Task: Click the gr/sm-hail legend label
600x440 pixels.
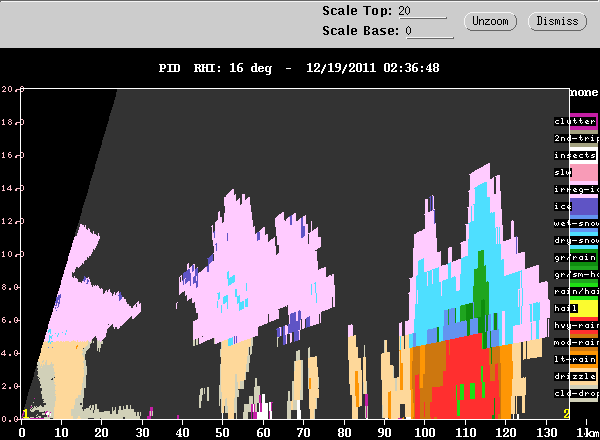Action: coord(576,274)
